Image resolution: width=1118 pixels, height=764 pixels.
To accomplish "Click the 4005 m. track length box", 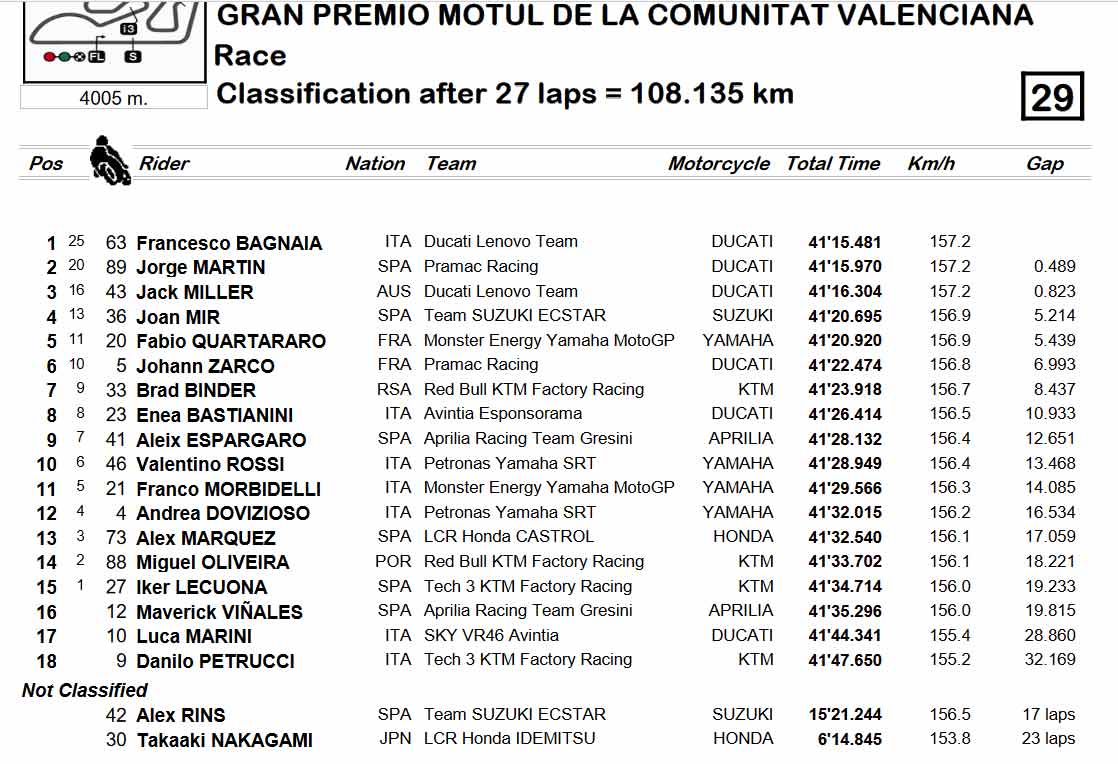I will 114,98.
